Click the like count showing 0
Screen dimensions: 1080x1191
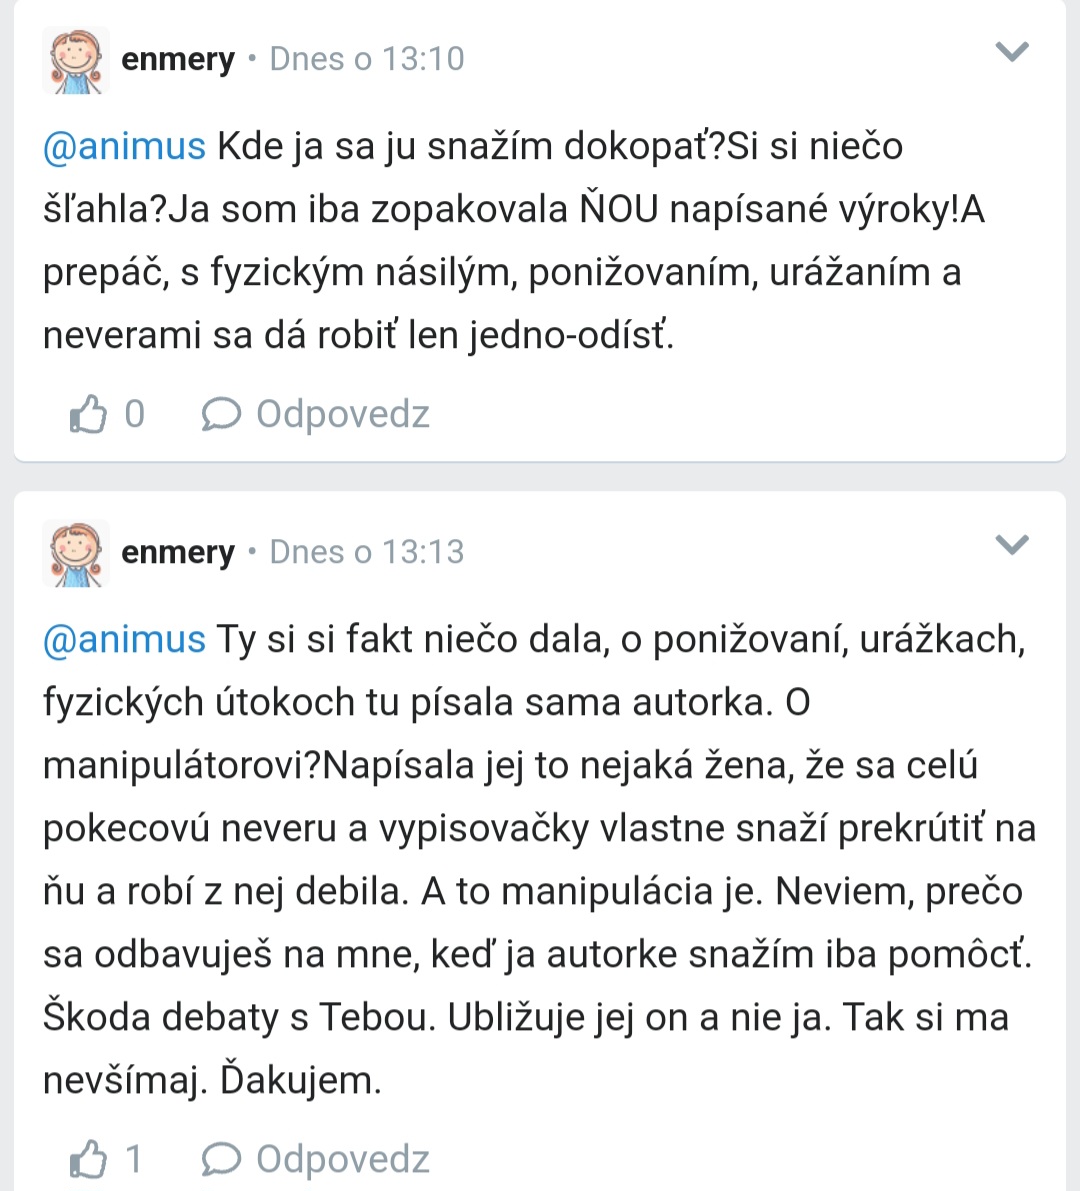point(134,414)
